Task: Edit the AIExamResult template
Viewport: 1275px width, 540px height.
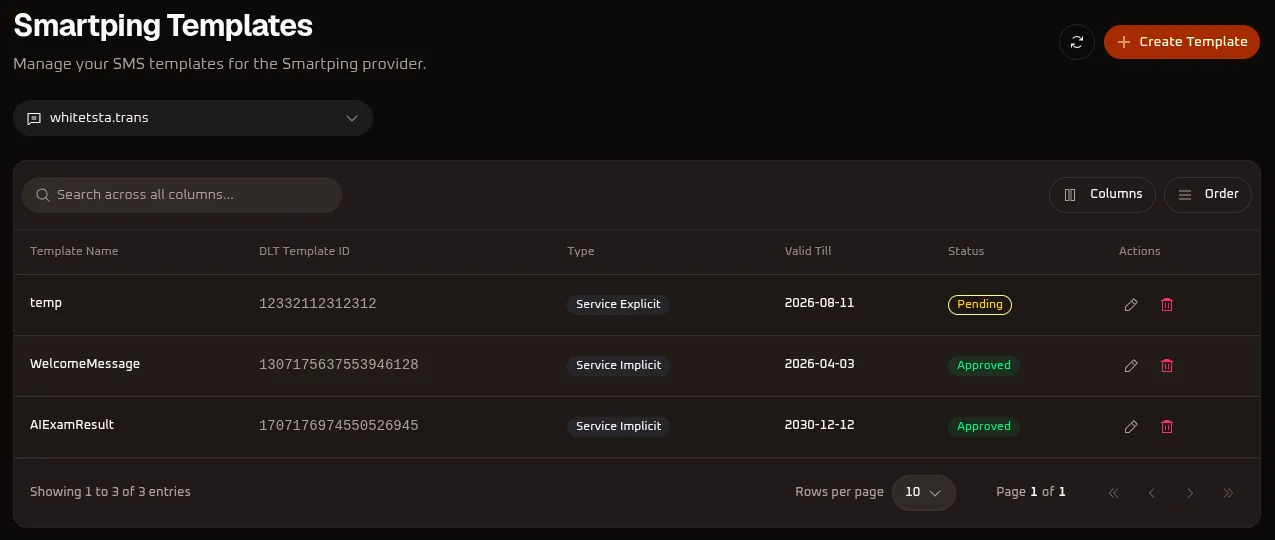Action: pos(1131,427)
